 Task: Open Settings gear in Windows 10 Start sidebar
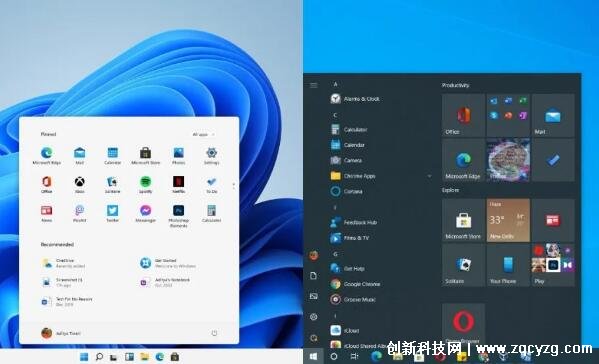(x=313, y=317)
